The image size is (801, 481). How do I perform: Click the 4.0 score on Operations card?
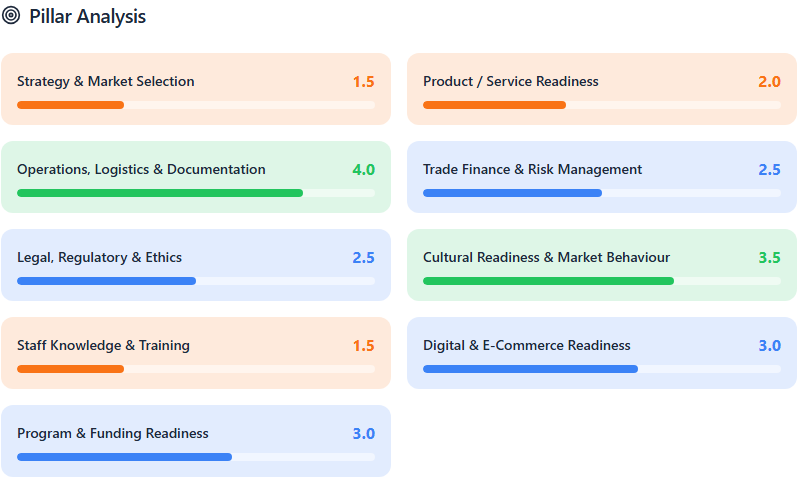point(363,169)
